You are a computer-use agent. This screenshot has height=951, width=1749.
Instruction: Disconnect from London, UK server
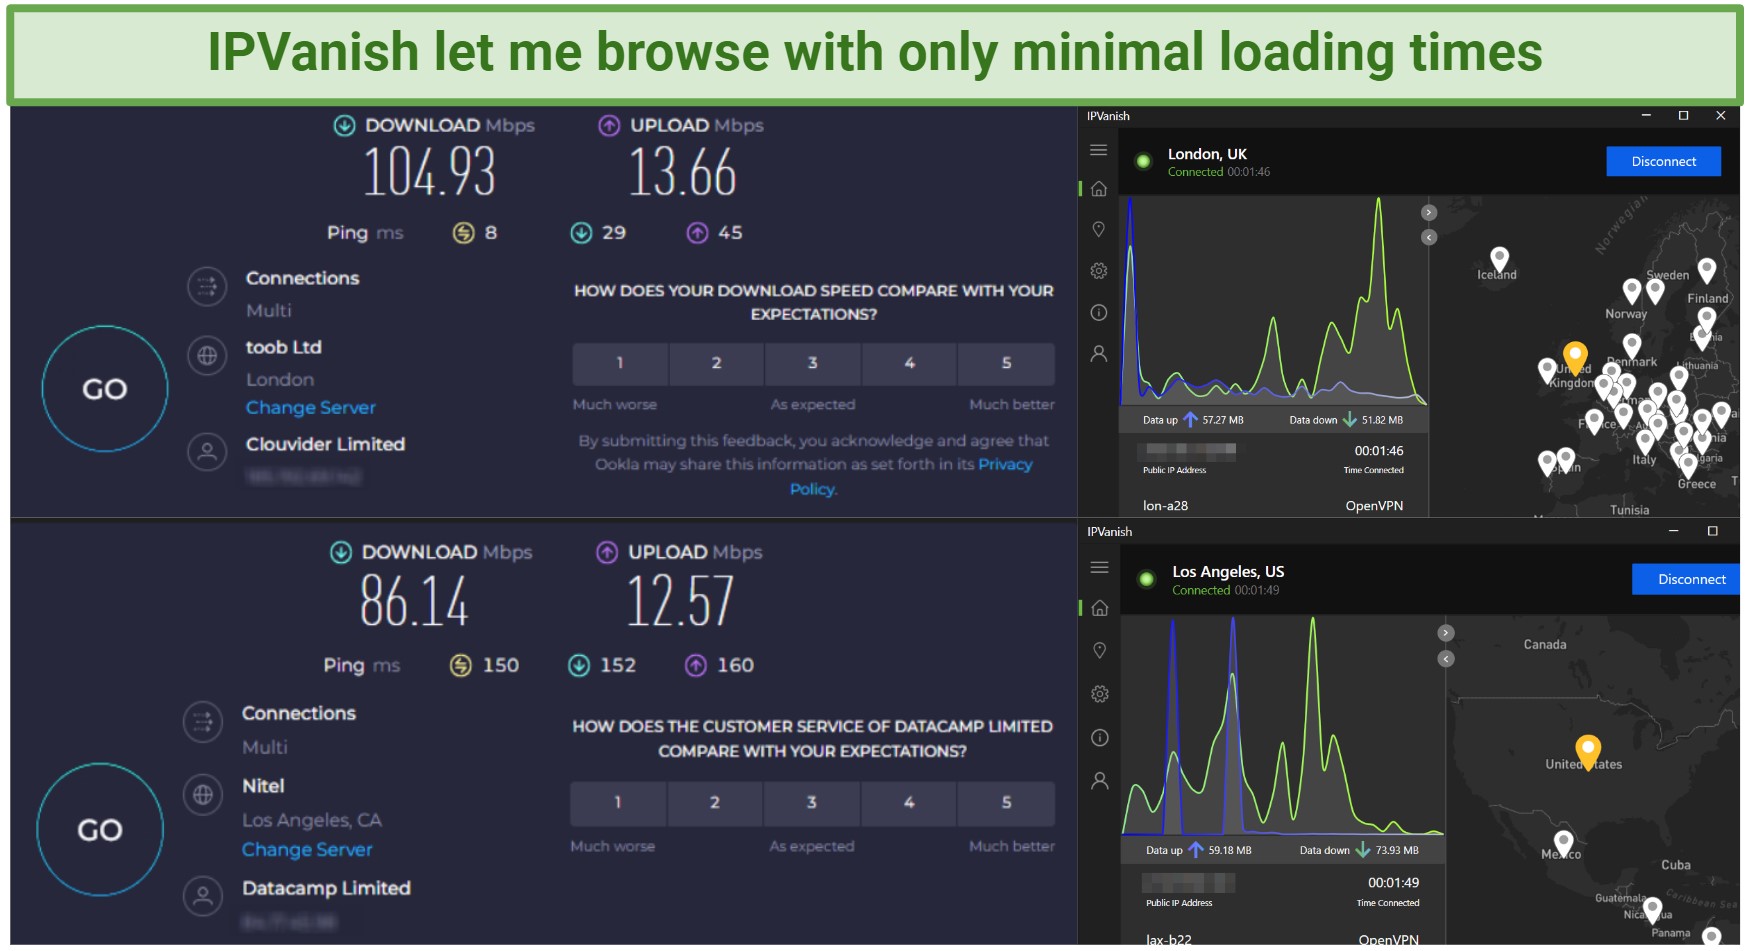coord(1663,161)
